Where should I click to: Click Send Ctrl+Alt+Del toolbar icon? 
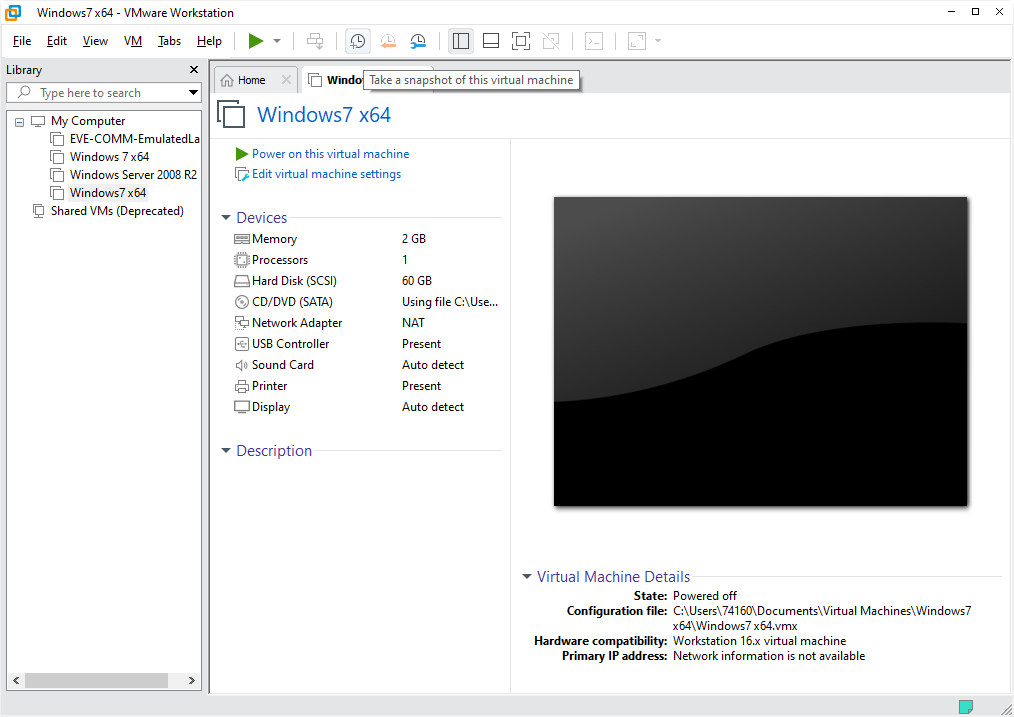click(x=315, y=41)
